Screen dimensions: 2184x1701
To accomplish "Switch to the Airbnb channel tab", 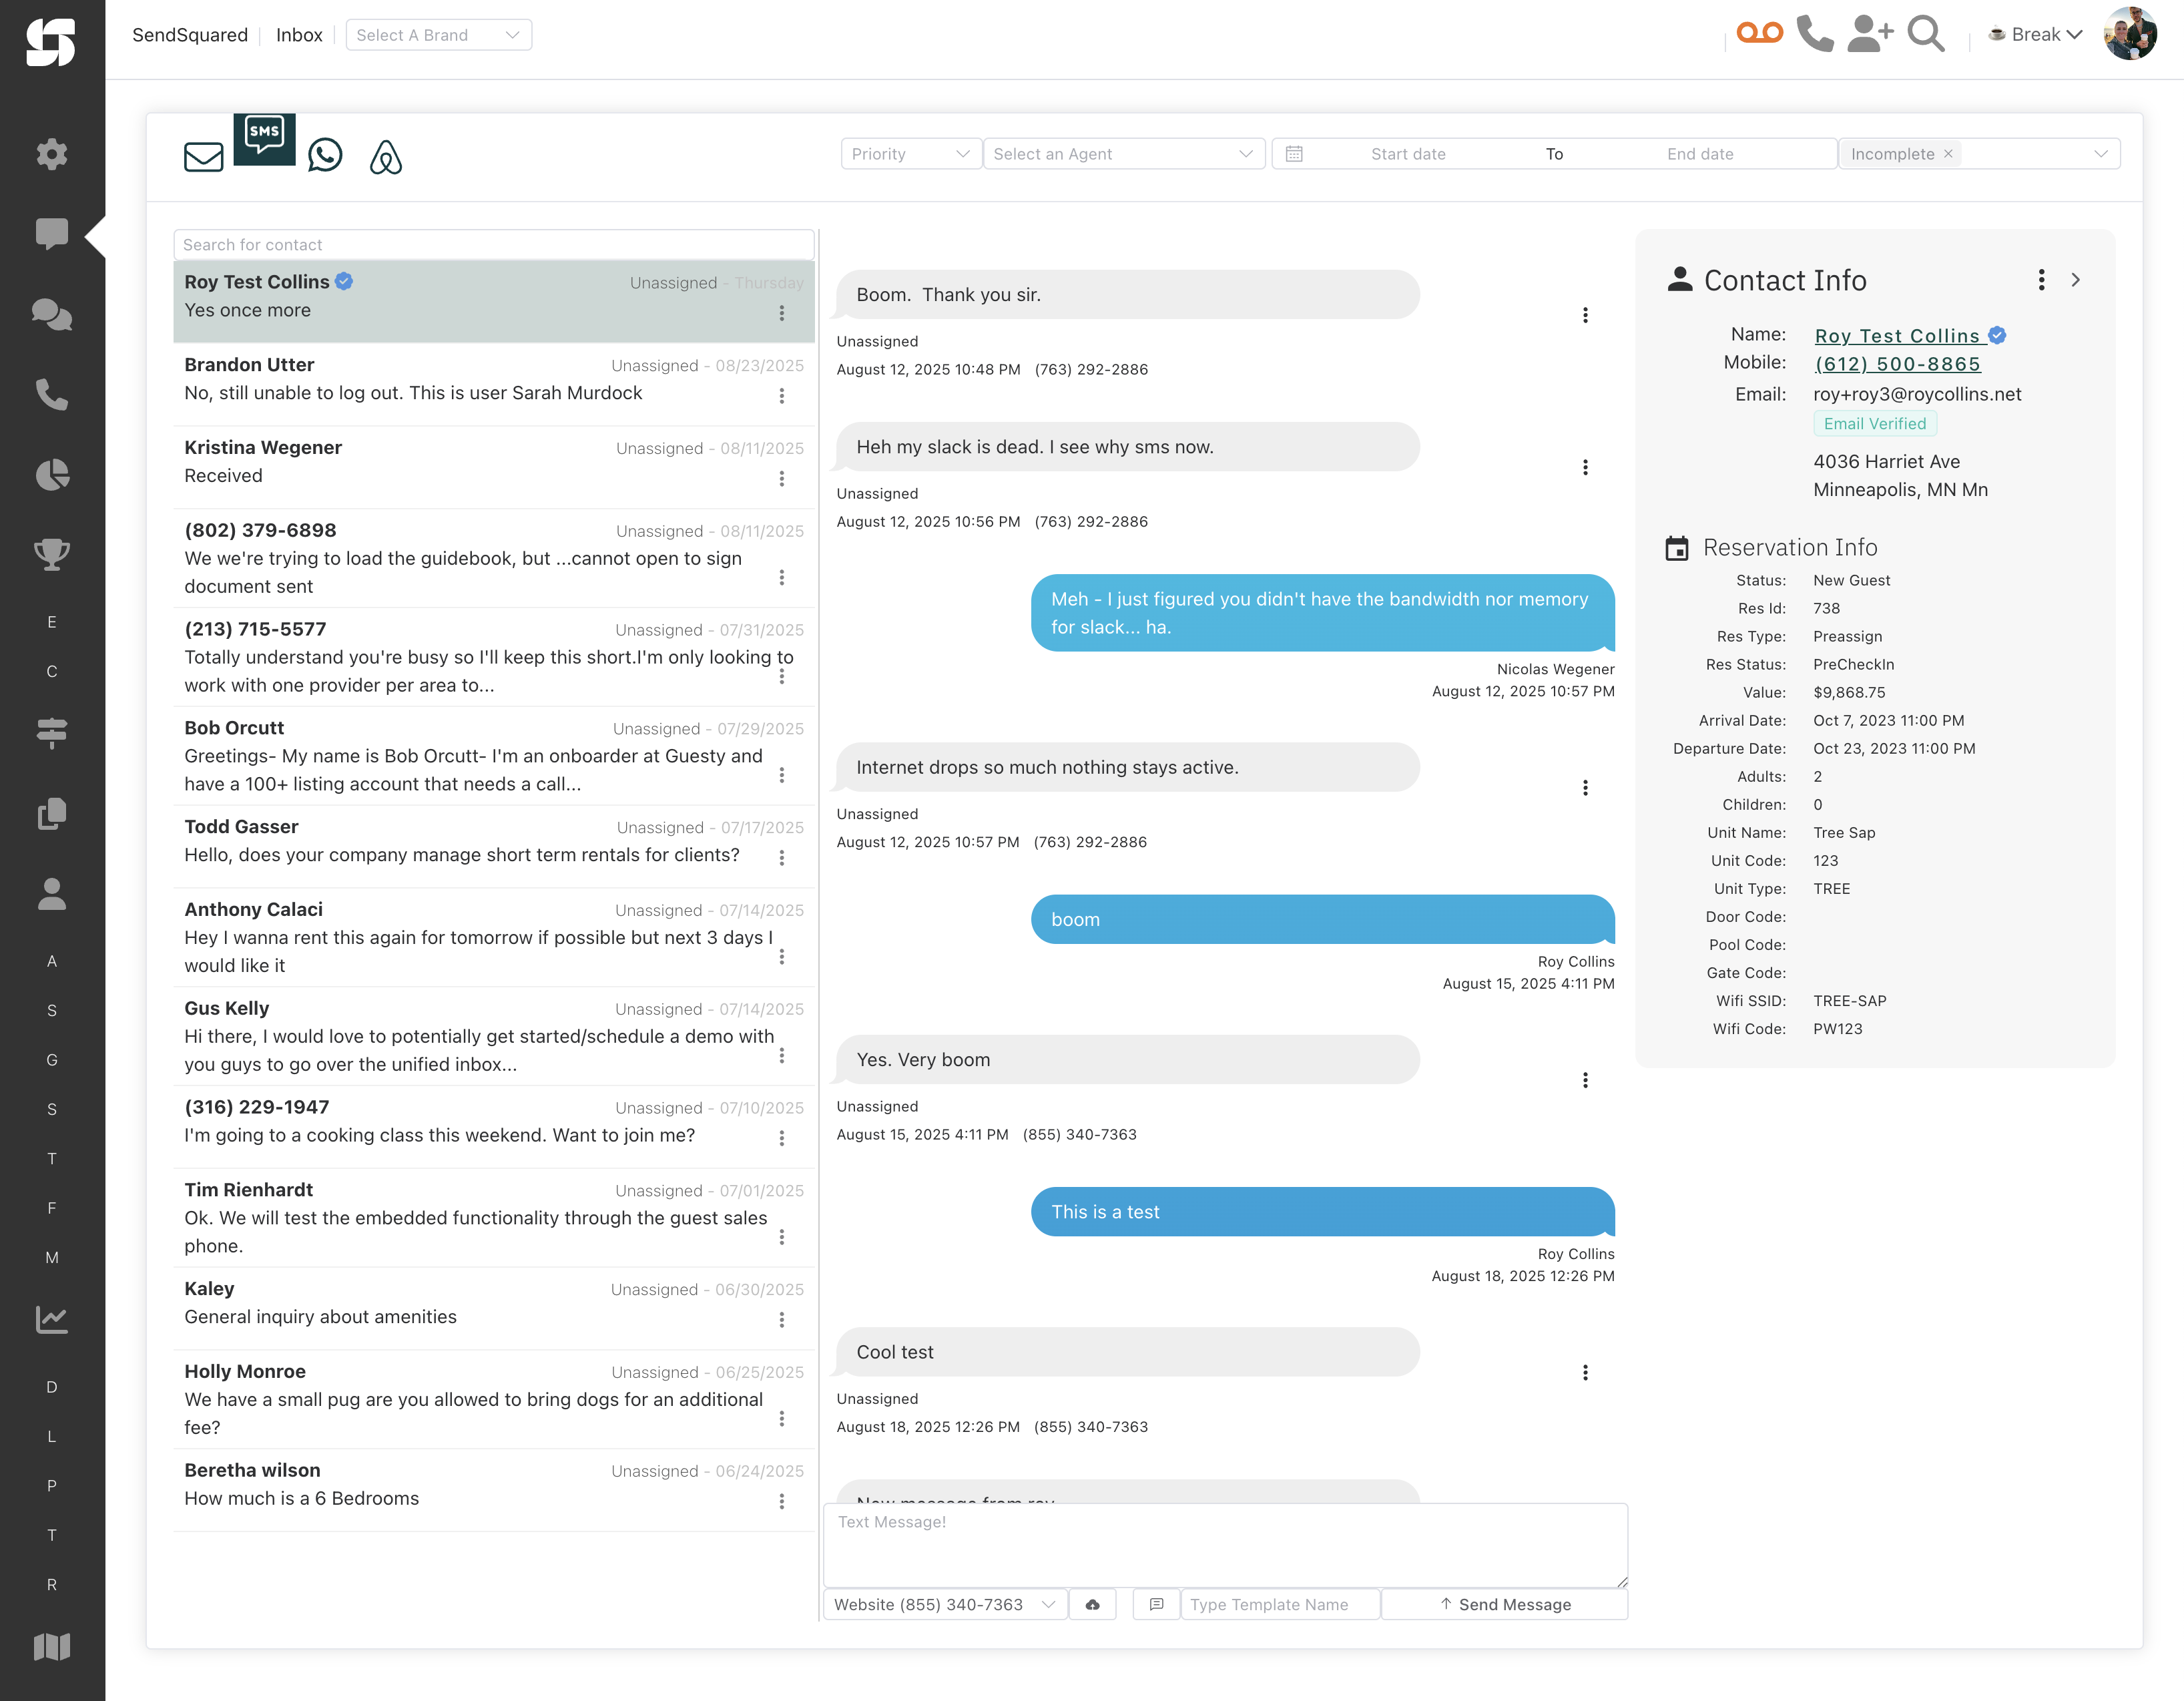I will (x=386, y=156).
